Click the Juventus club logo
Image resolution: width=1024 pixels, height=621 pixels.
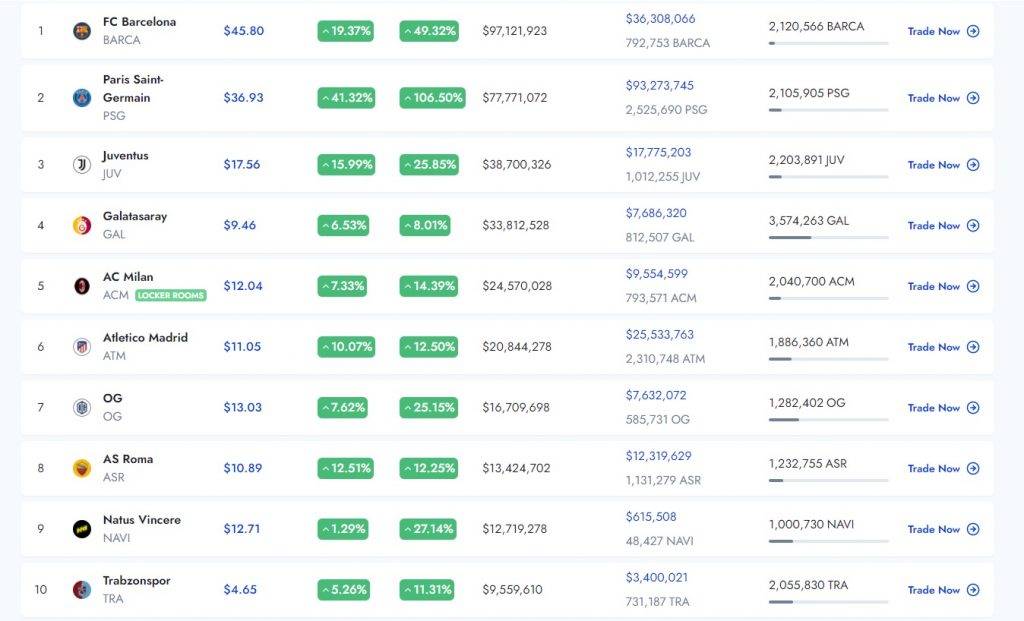coord(82,165)
